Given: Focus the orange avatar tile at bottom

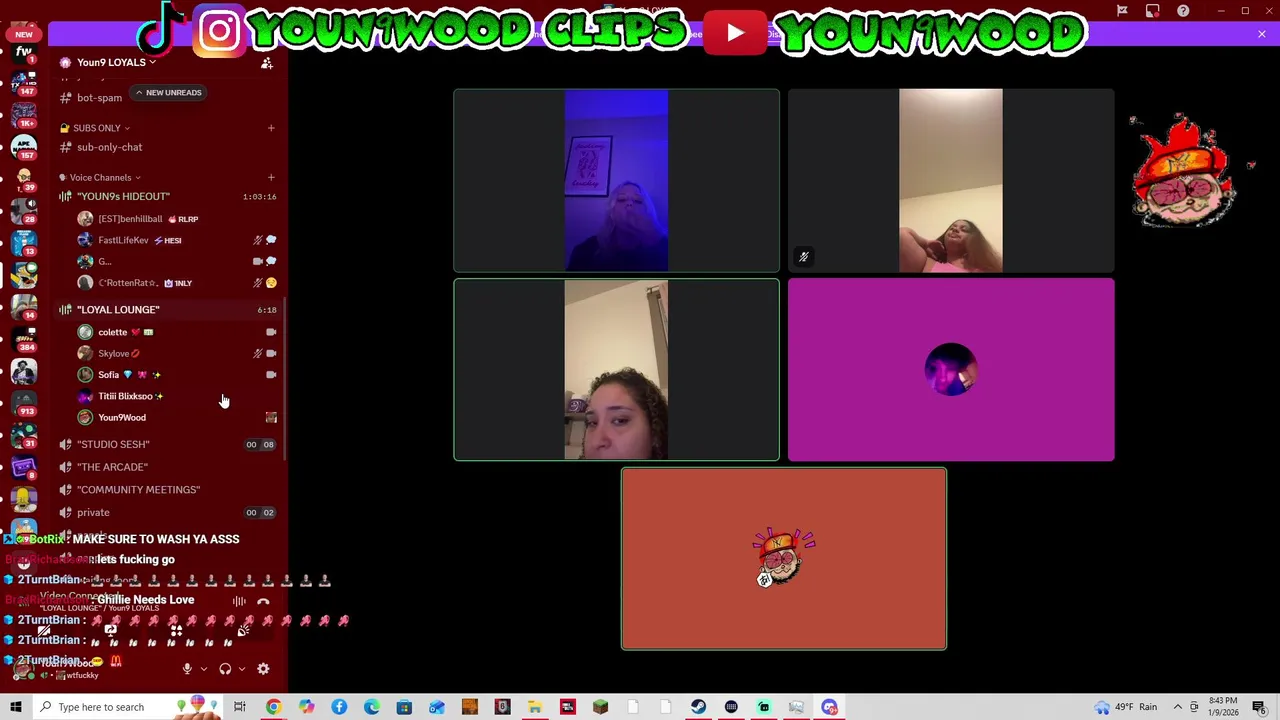Looking at the screenshot, I should (x=784, y=559).
